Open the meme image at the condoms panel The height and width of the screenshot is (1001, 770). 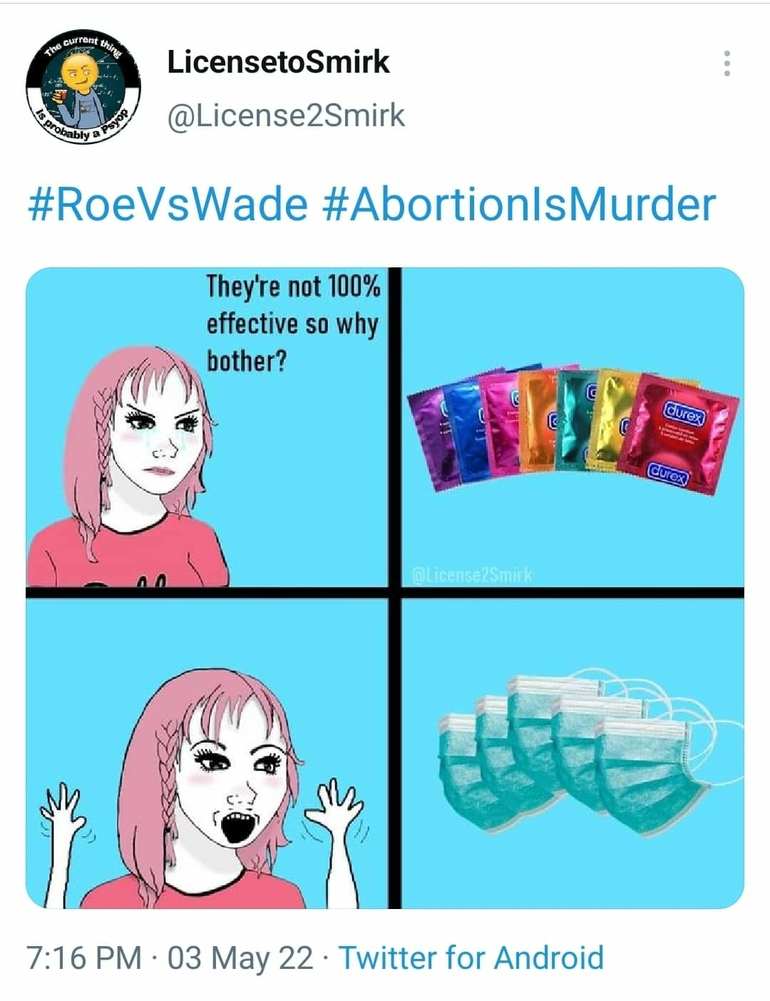click(573, 427)
